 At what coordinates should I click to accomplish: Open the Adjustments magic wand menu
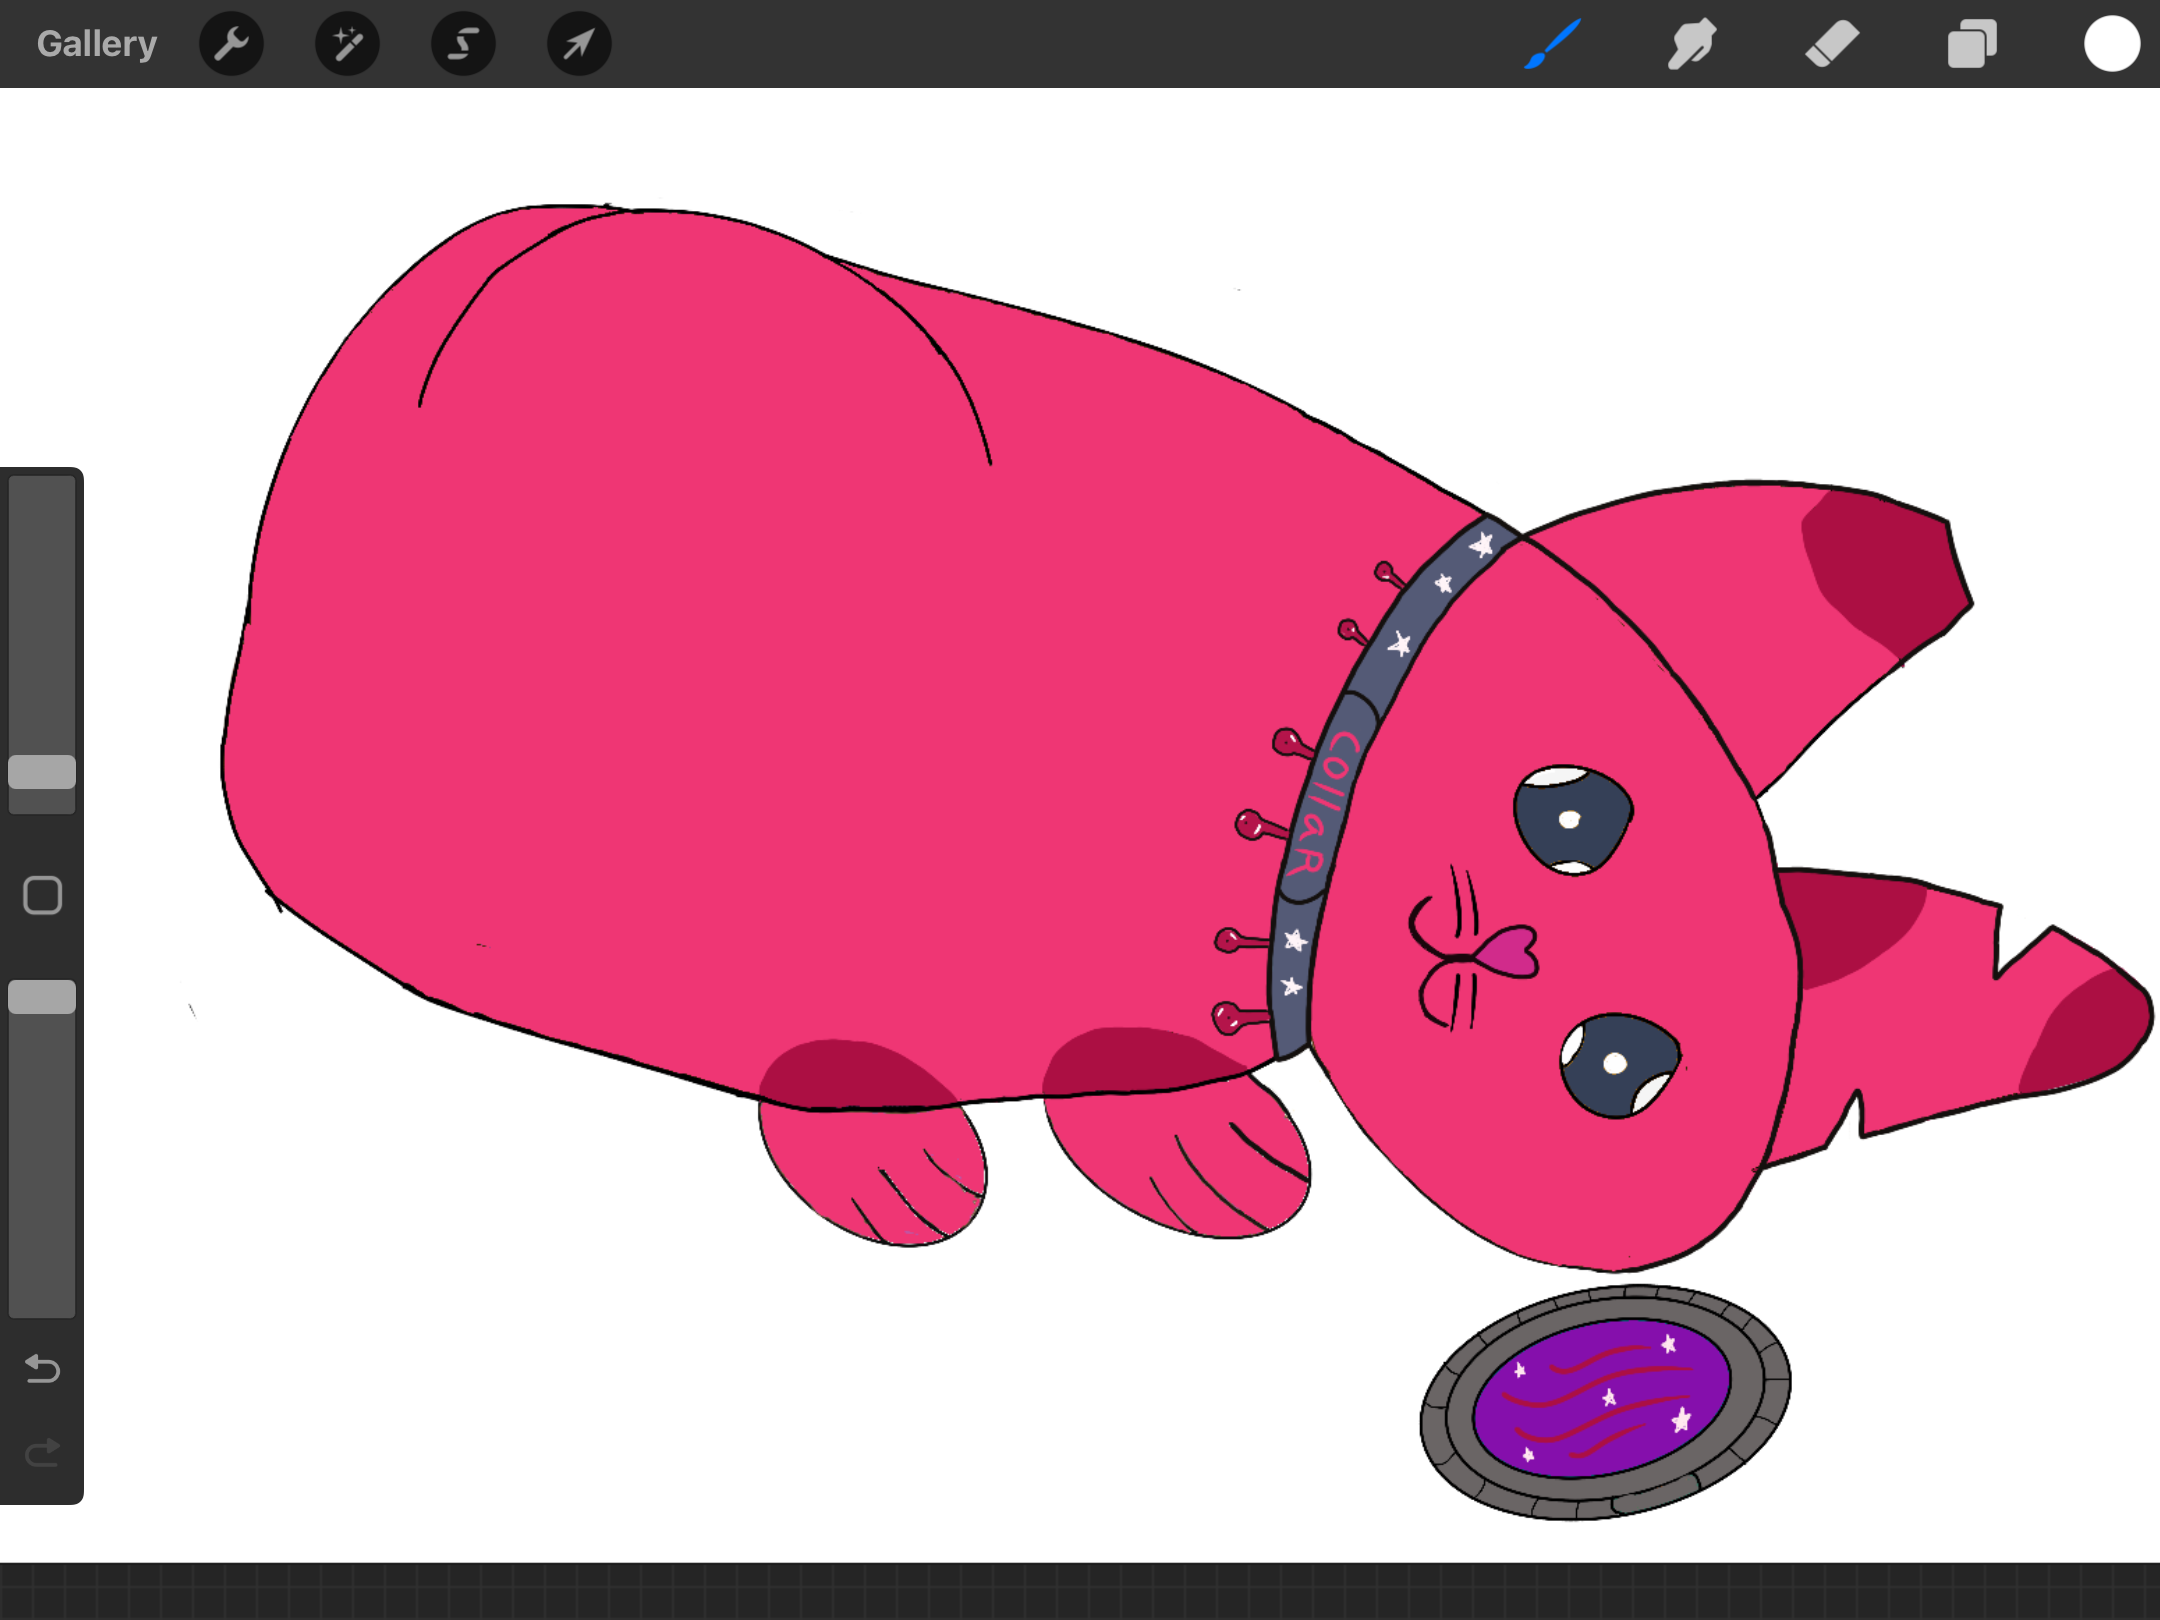click(347, 44)
